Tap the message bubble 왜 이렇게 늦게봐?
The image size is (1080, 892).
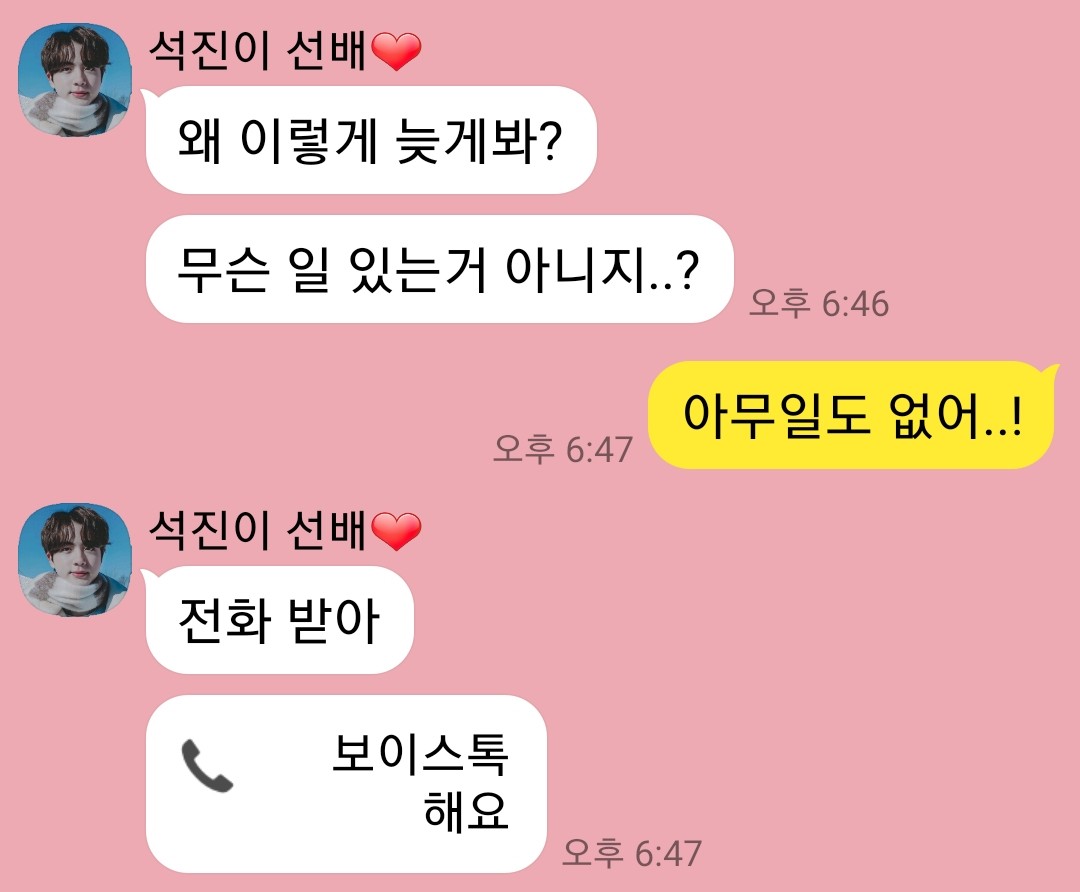[371, 140]
